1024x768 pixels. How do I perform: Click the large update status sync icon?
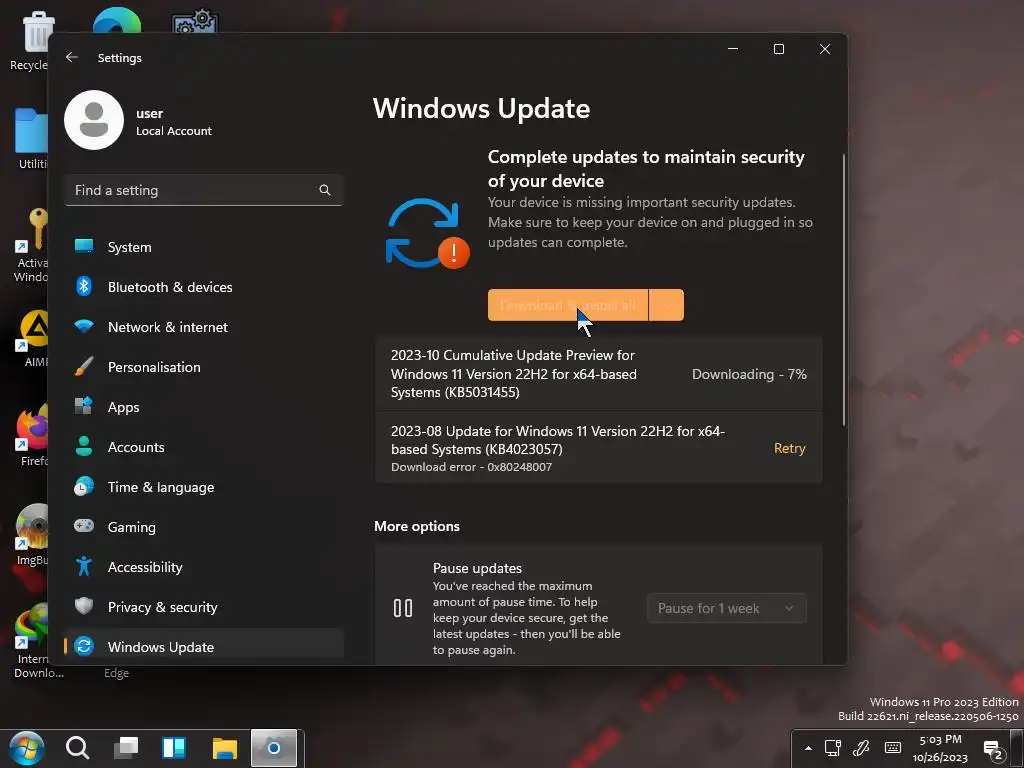pos(426,233)
